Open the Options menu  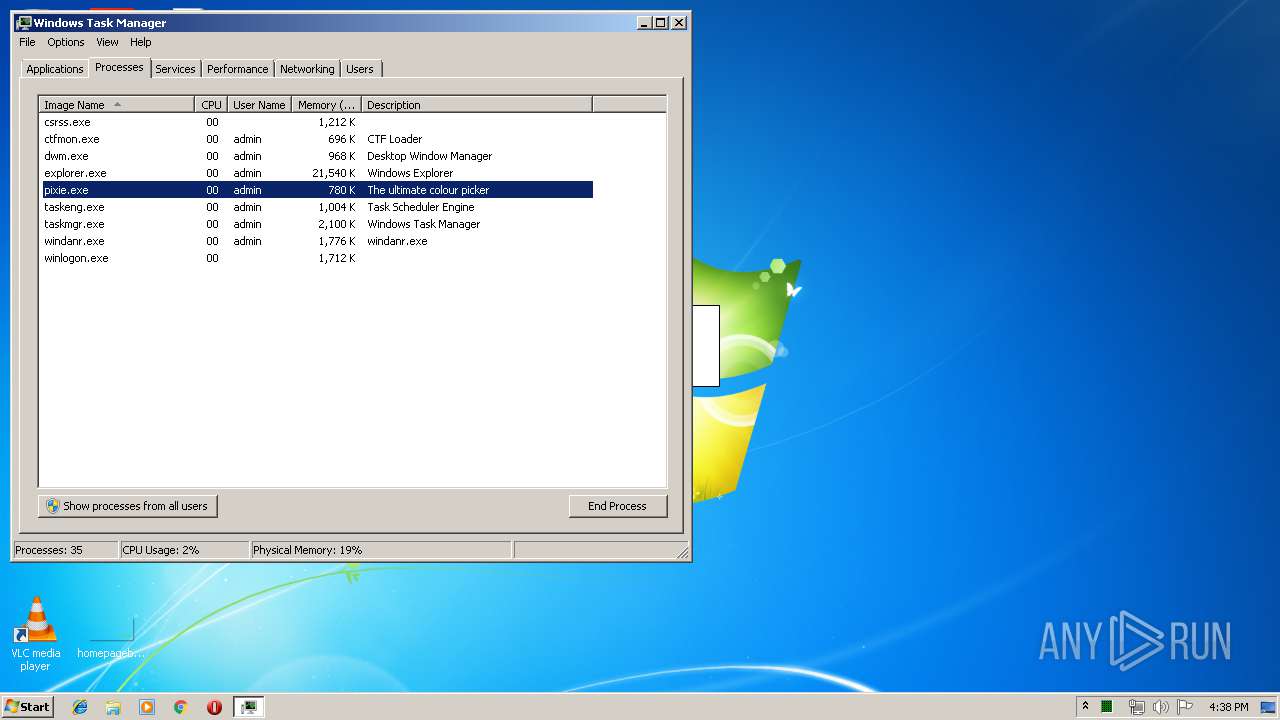(x=66, y=42)
